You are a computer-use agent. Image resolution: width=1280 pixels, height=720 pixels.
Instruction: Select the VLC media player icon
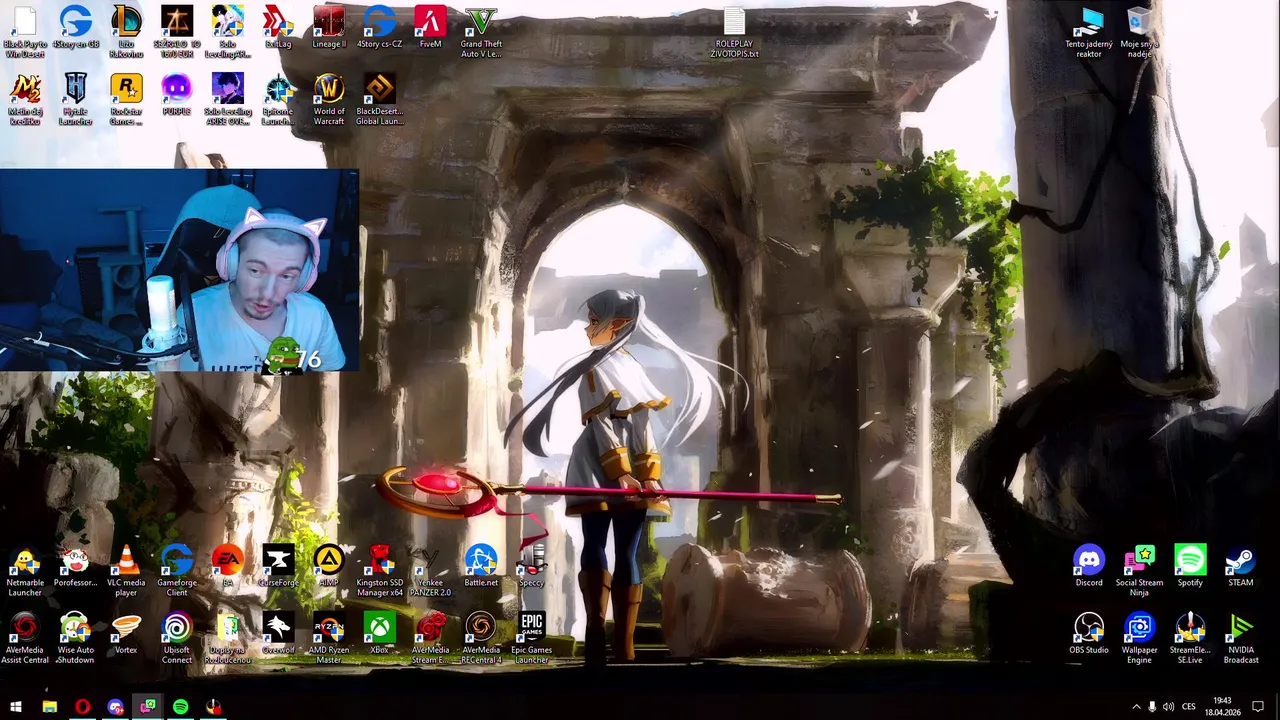pos(126,572)
